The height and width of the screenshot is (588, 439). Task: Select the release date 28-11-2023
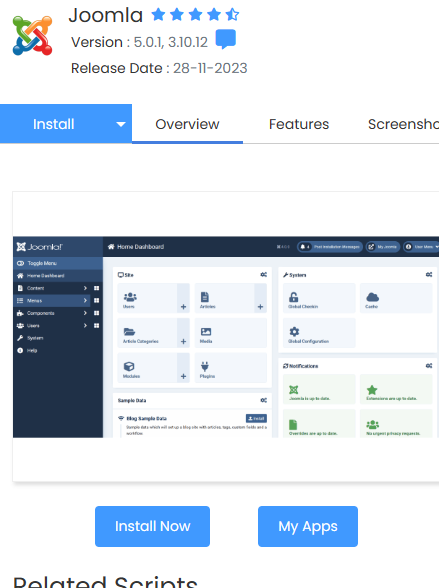pos(210,68)
